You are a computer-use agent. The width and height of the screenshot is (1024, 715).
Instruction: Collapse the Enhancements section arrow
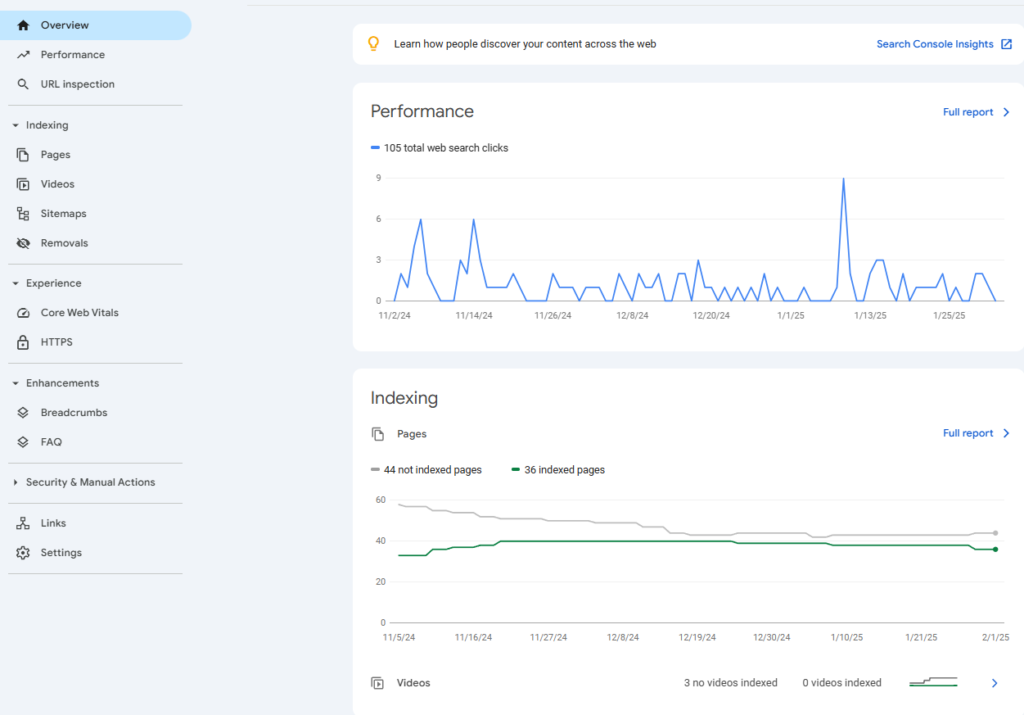click(15, 384)
